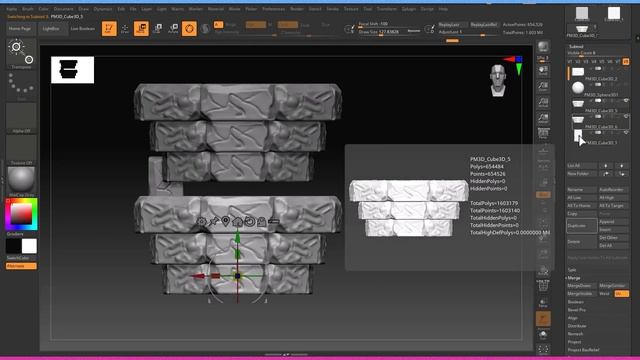640x360 pixels.
Task: Click the Line Fill PolyF icon
Action: pyautogui.click(x=543, y=286)
